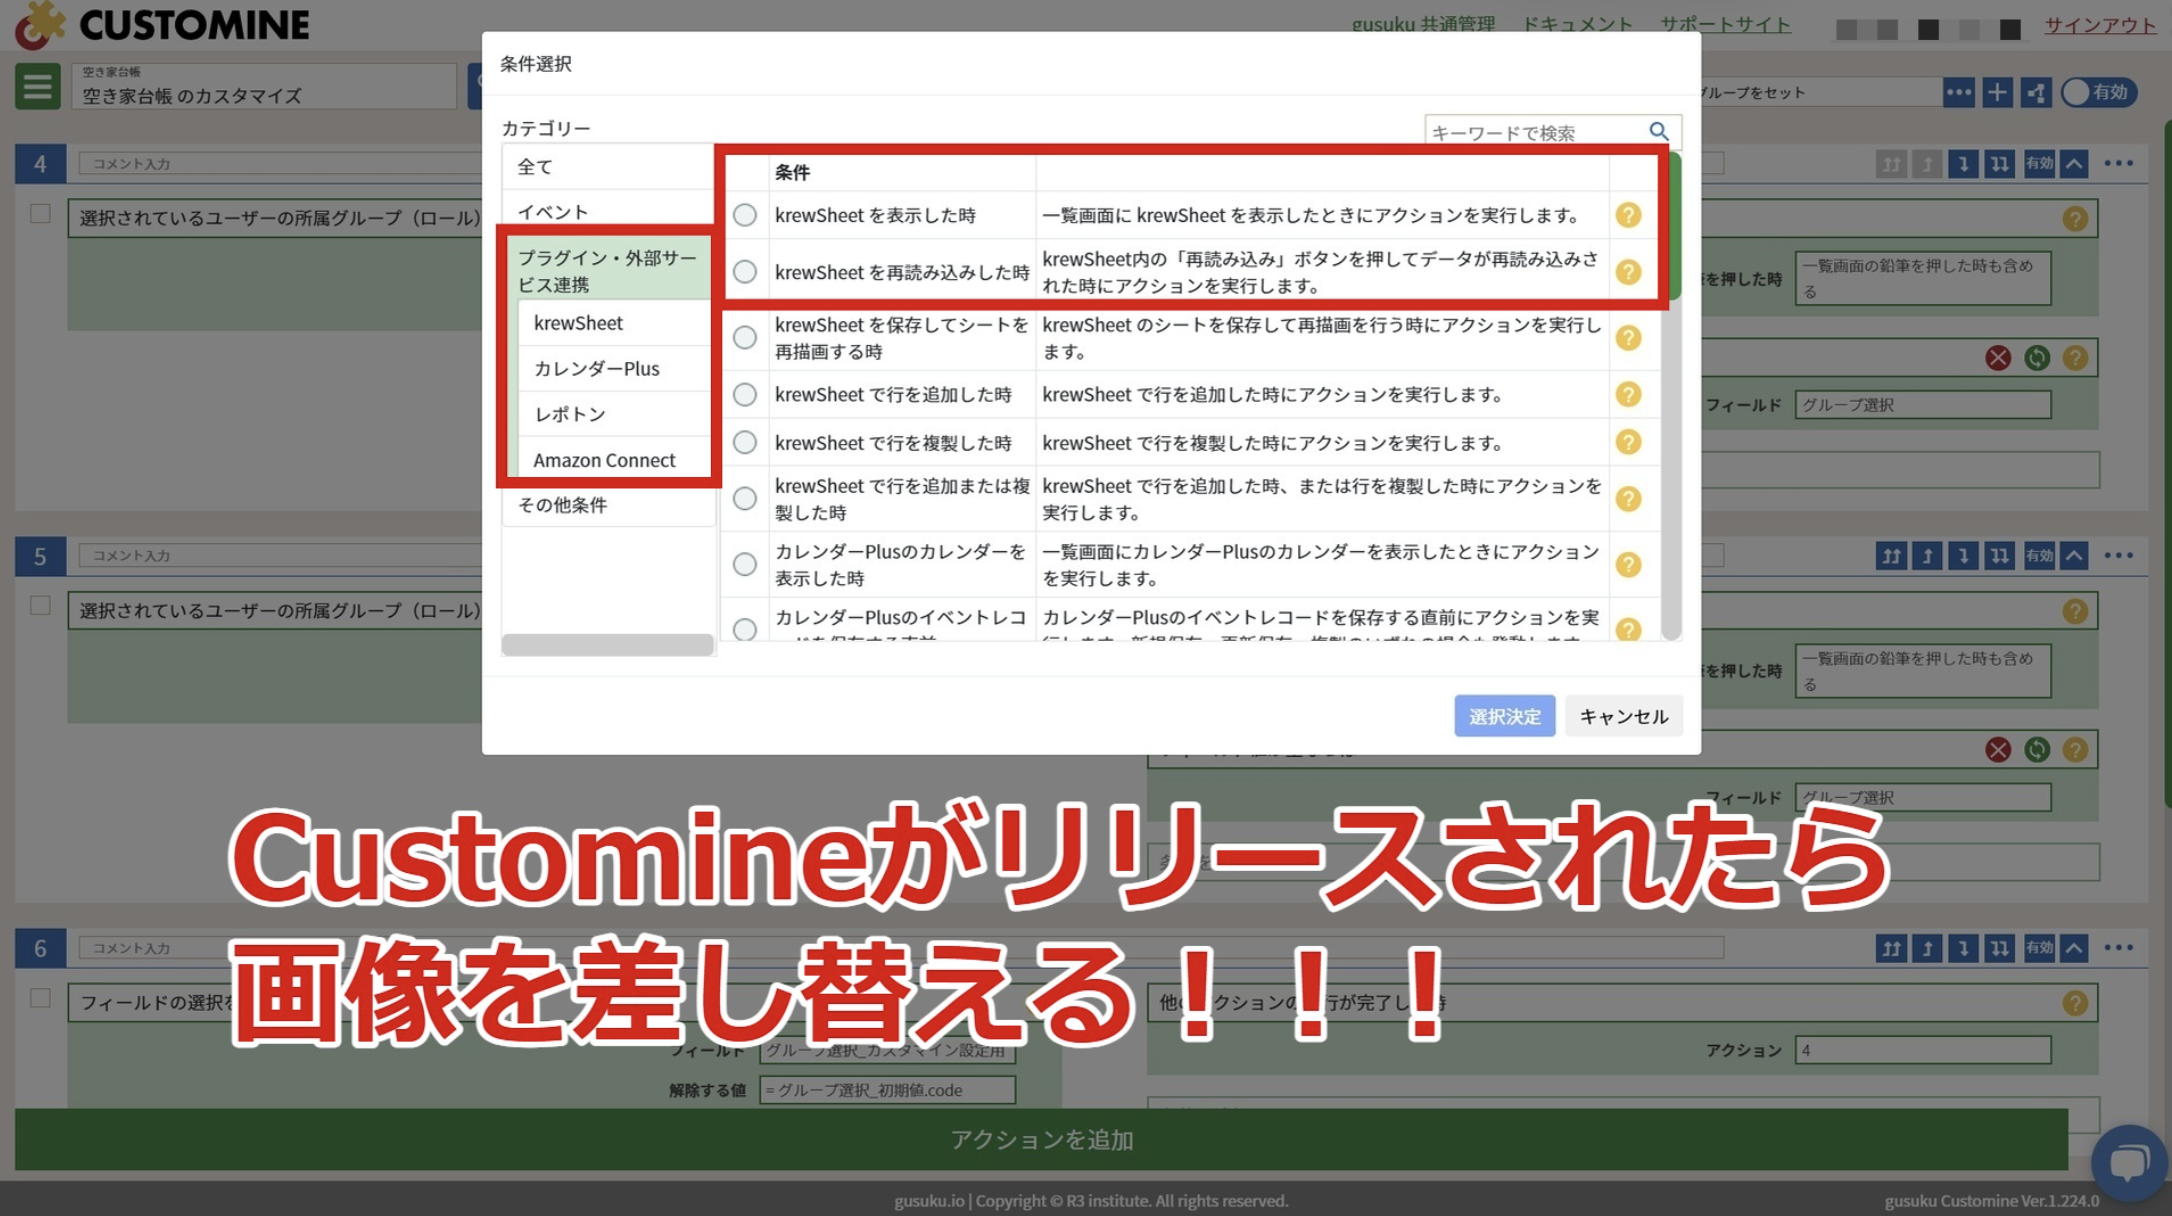Toggle the 有効 switch in top toolbar
This screenshot has height=1216, width=2172.
tap(2098, 93)
